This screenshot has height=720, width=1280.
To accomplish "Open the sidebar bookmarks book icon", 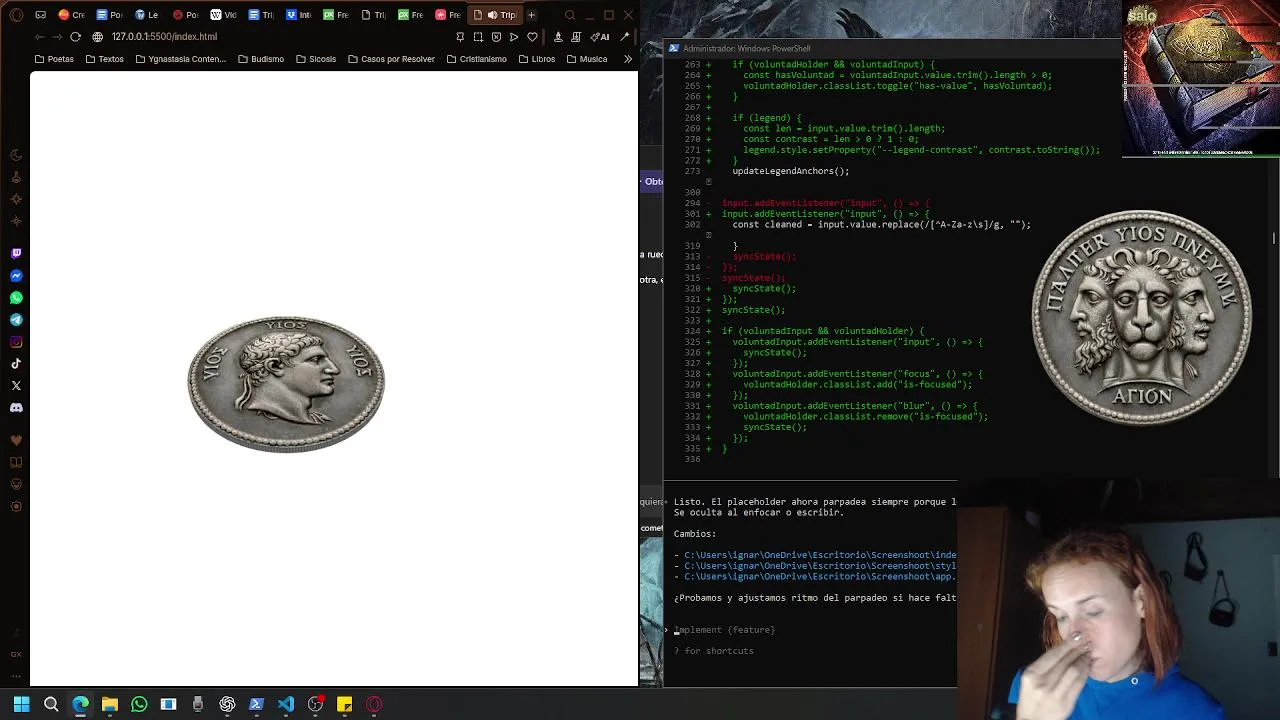I will 16,462.
